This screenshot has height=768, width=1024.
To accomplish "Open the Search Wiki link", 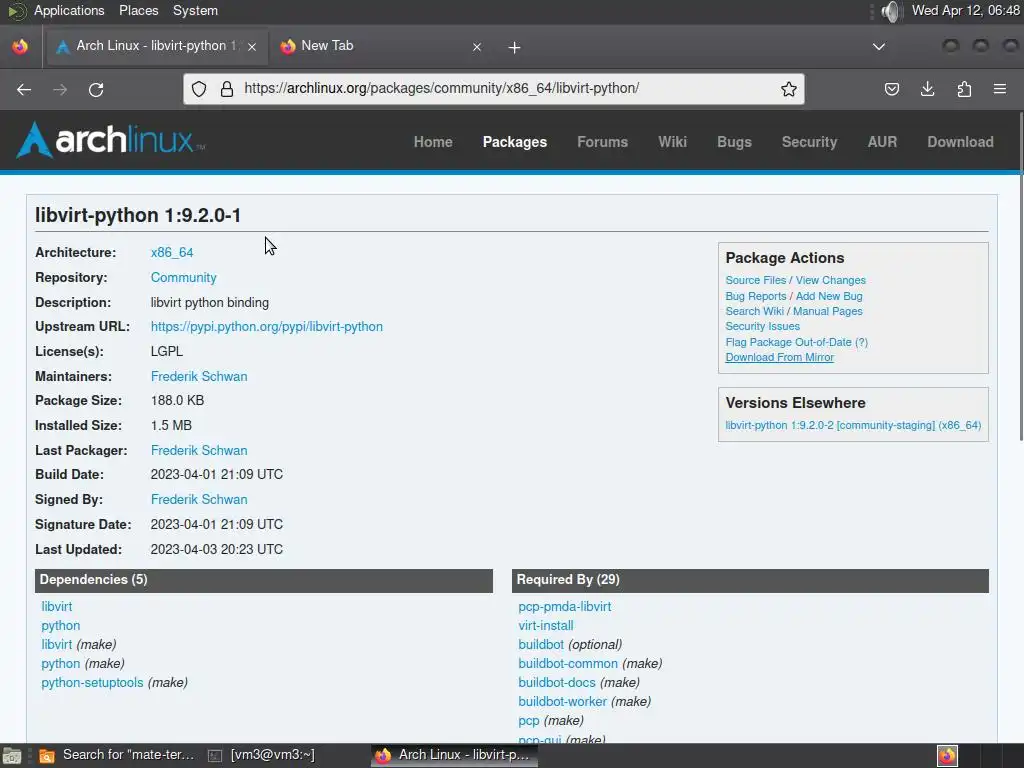I will click(x=754, y=312).
